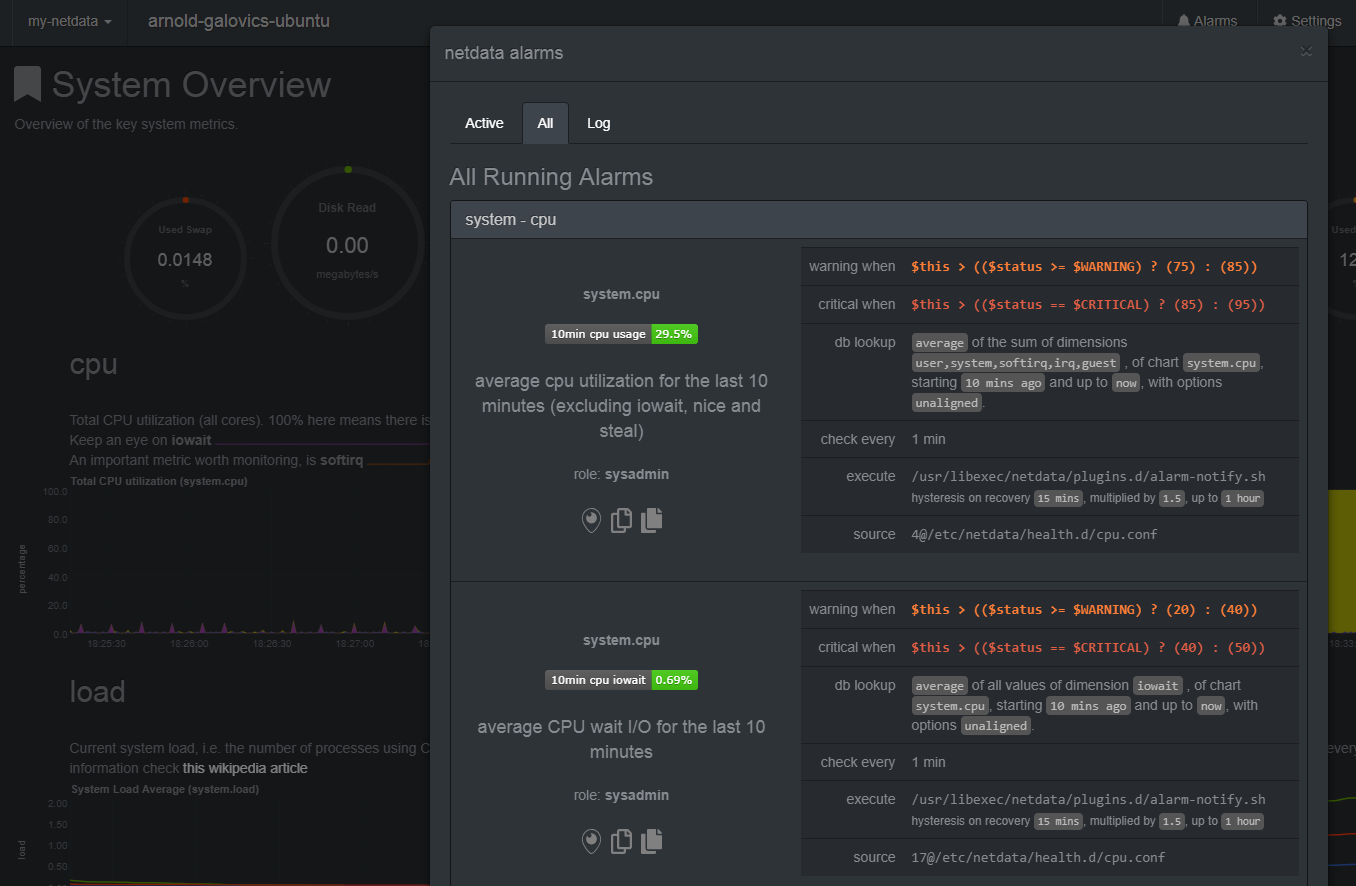Open the 'this wikipedia article' link
The image size is (1356, 886).
[245, 768]
